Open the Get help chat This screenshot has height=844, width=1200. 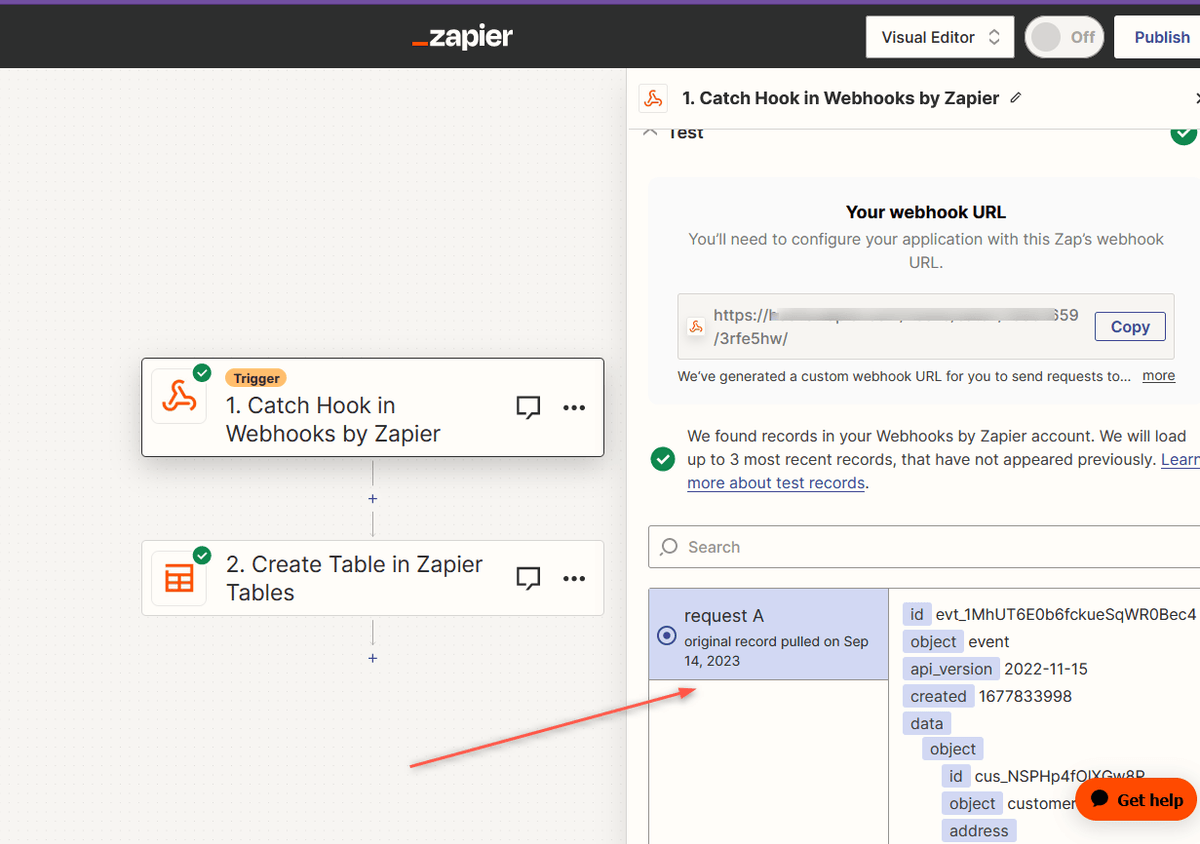tap(1136, 800)
